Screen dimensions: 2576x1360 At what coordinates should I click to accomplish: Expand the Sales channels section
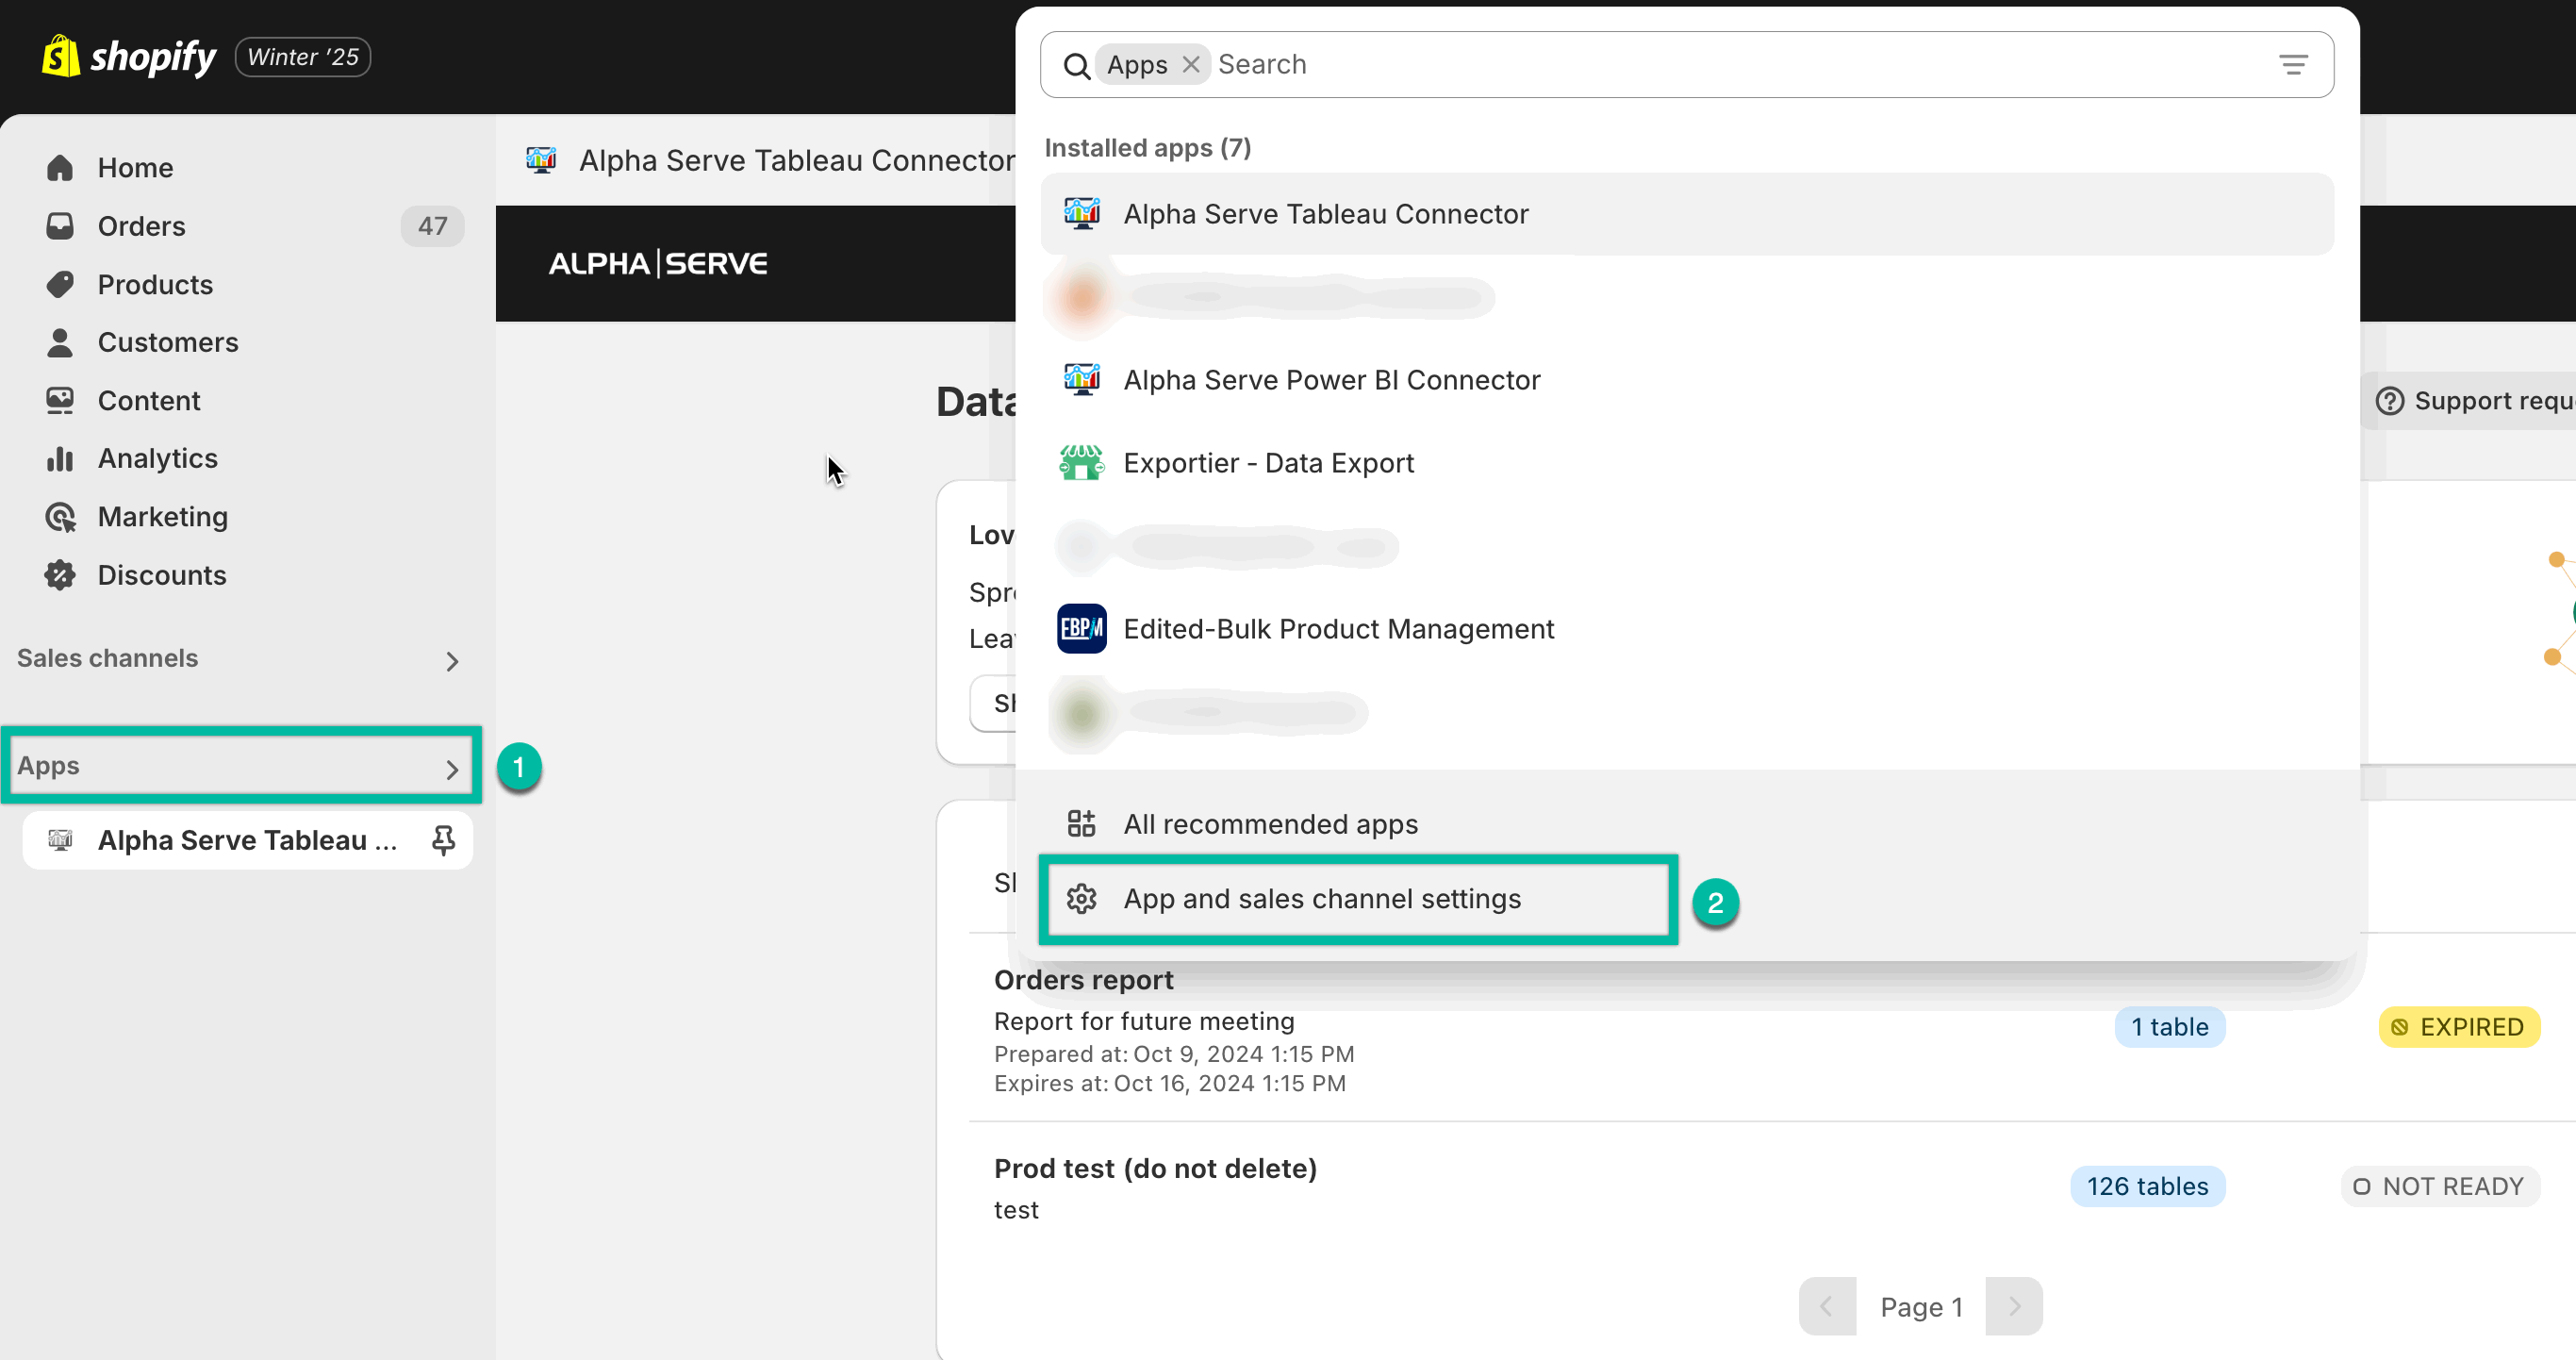tap(452, 661)
